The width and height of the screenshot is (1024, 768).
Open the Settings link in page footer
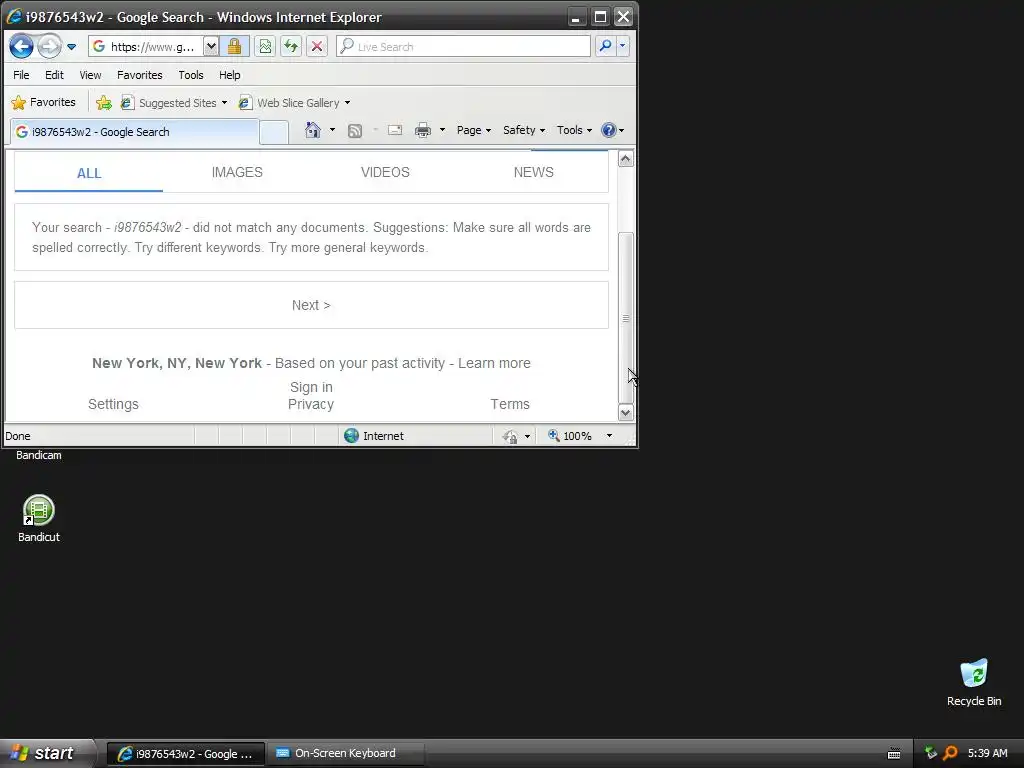coord(113,404)
